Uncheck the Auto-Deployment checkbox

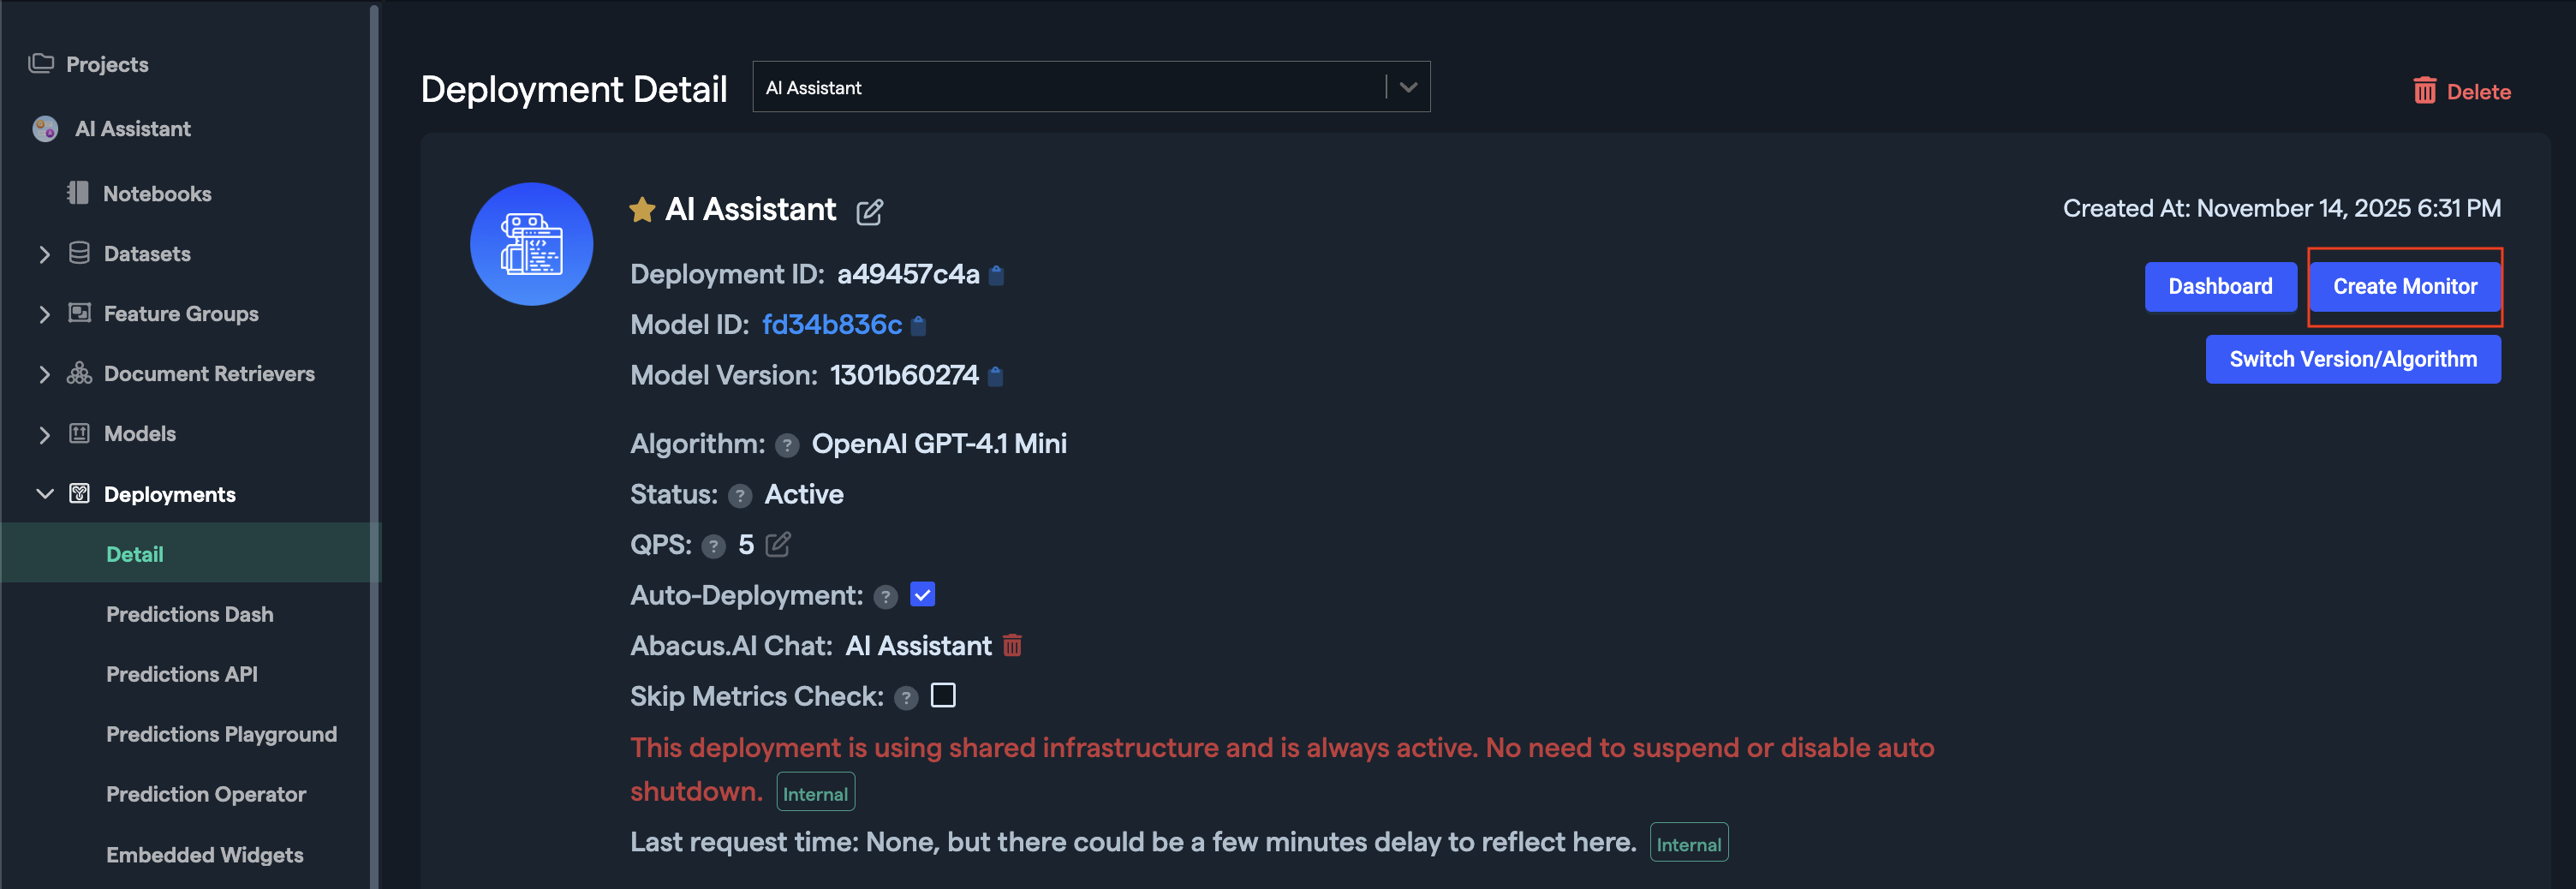922,595
